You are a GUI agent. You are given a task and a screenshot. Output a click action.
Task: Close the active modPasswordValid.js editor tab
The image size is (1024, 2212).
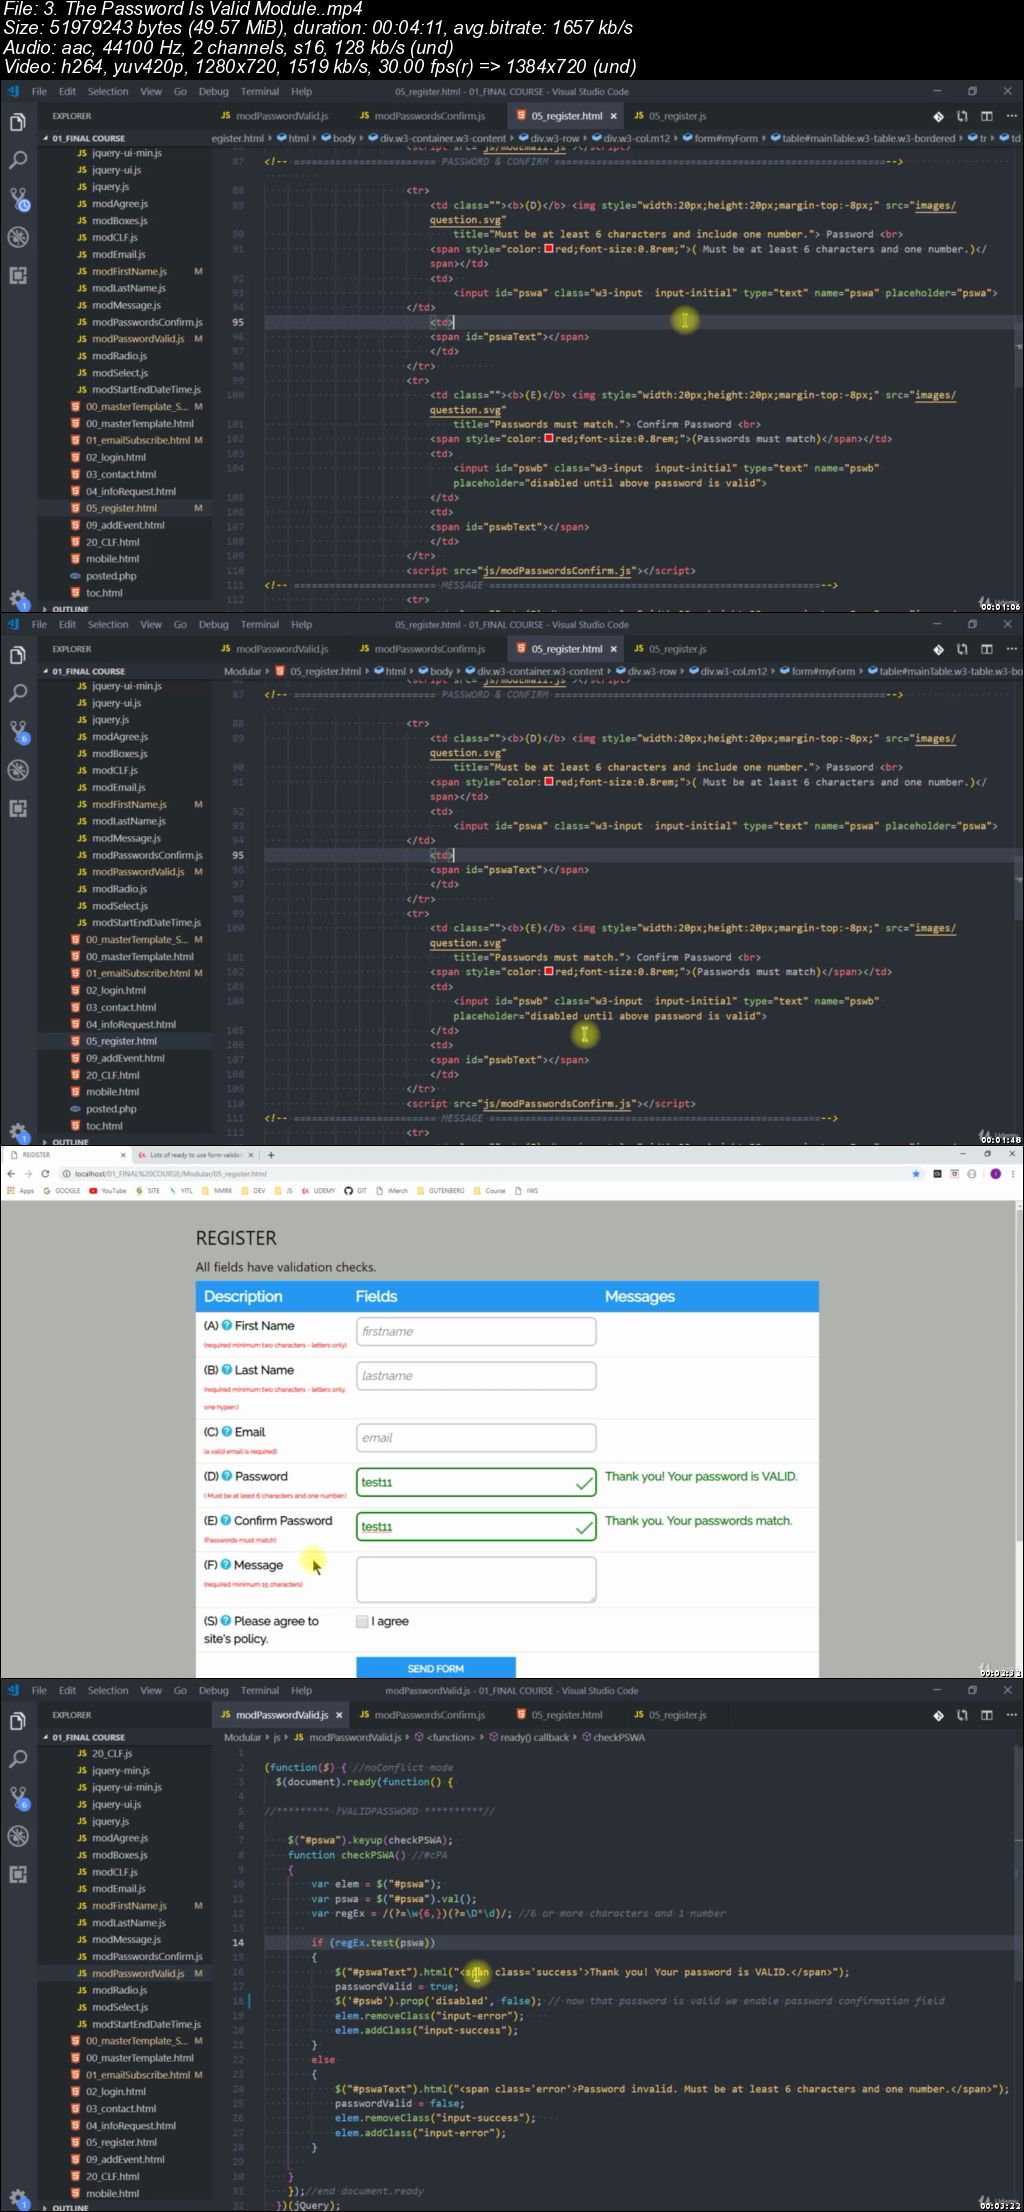339,1715
